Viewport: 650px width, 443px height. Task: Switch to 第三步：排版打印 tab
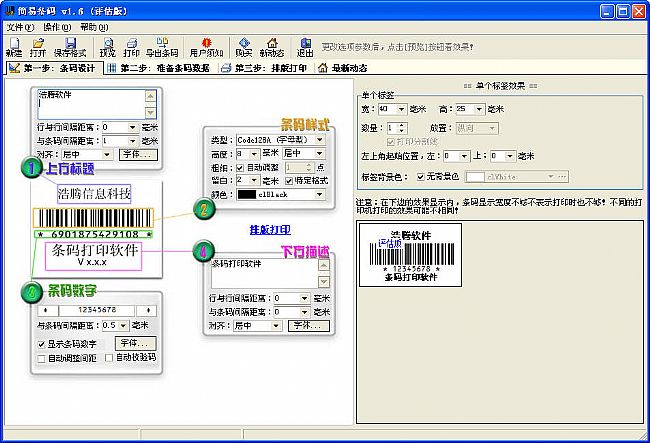coord(266,68)
